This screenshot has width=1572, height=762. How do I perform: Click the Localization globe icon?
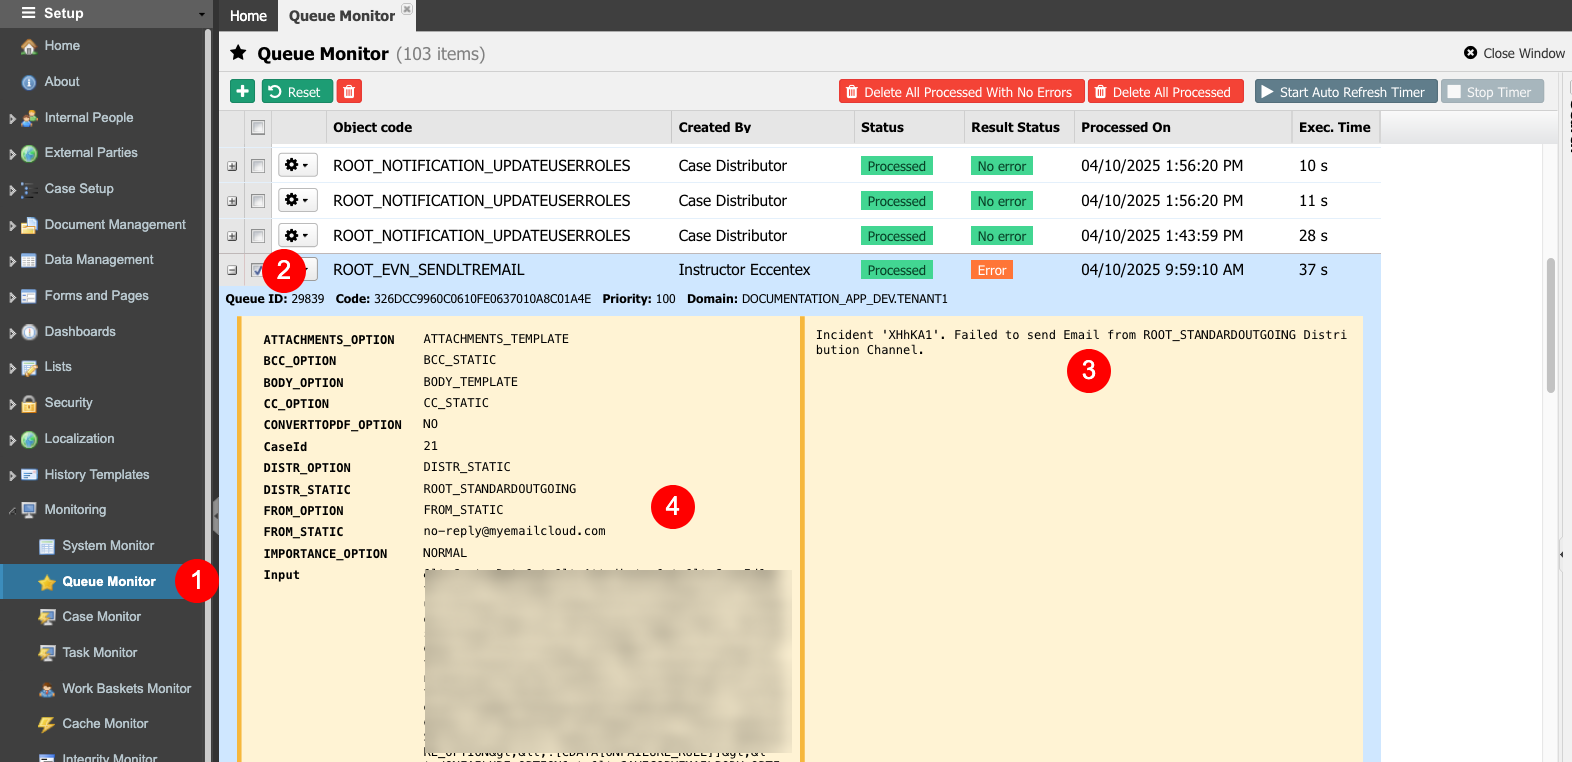click(29, 439)
